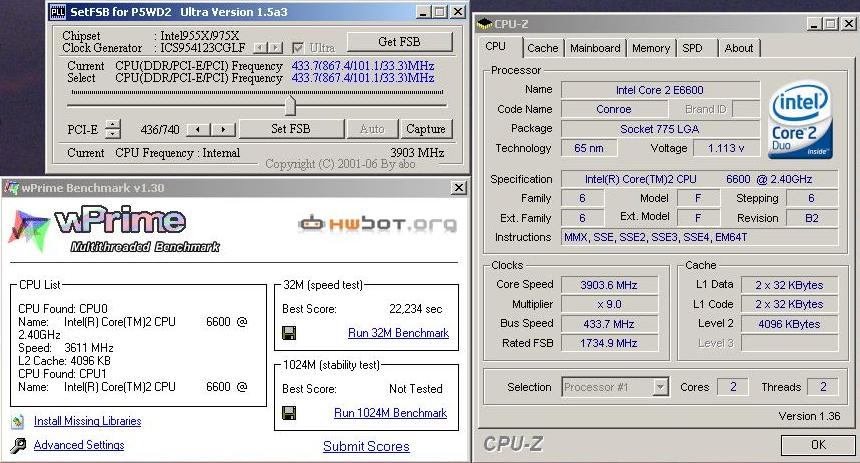Click the Package Socket 775 LGA field
860x463 pixels.
(660, 129)
